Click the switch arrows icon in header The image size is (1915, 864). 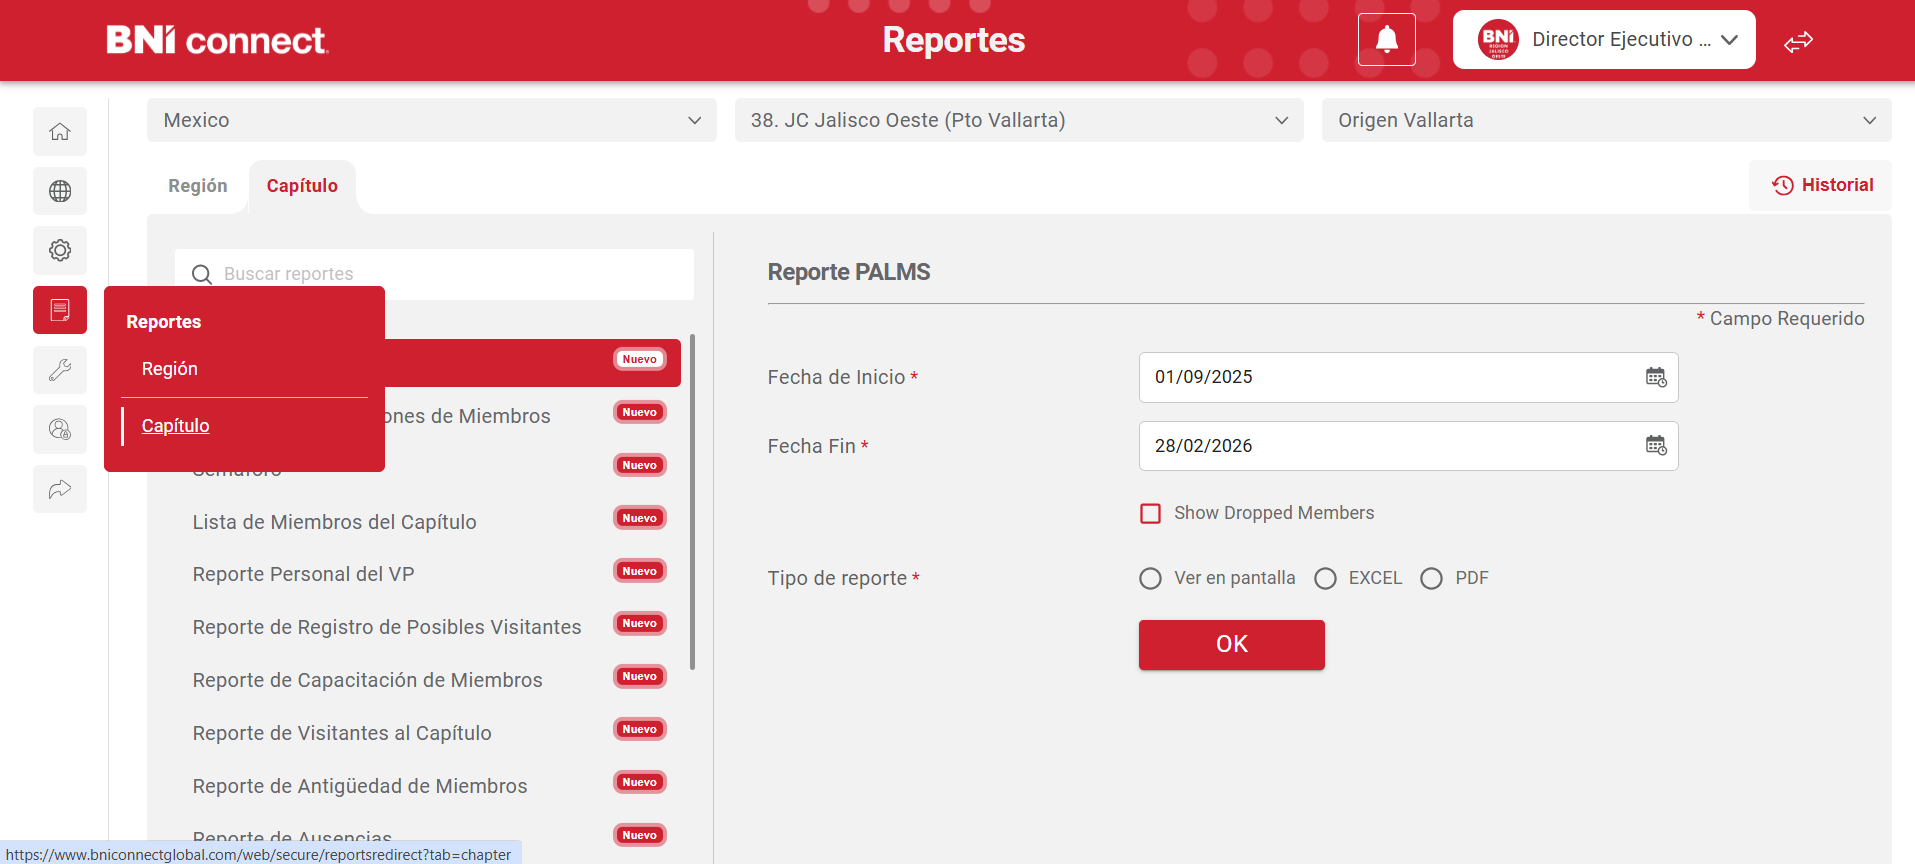click(x=1798, y=42)
